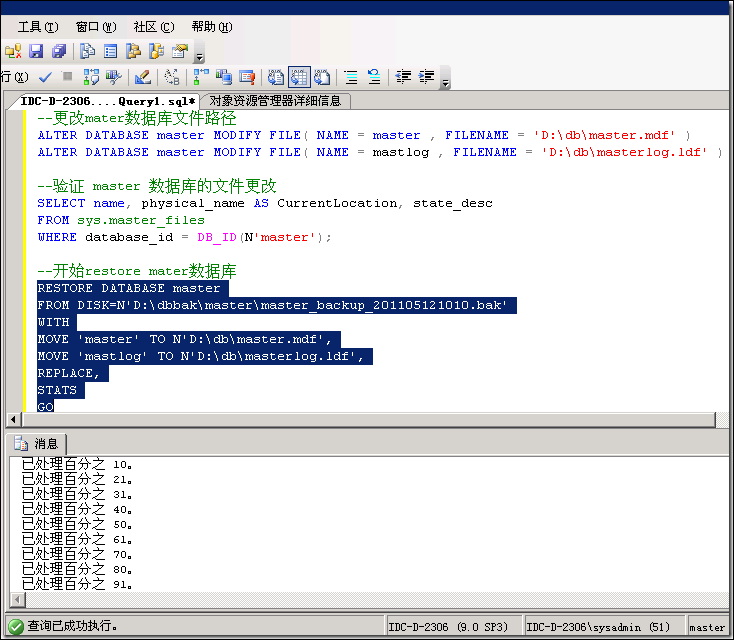Switch output to Results to File

322,77
